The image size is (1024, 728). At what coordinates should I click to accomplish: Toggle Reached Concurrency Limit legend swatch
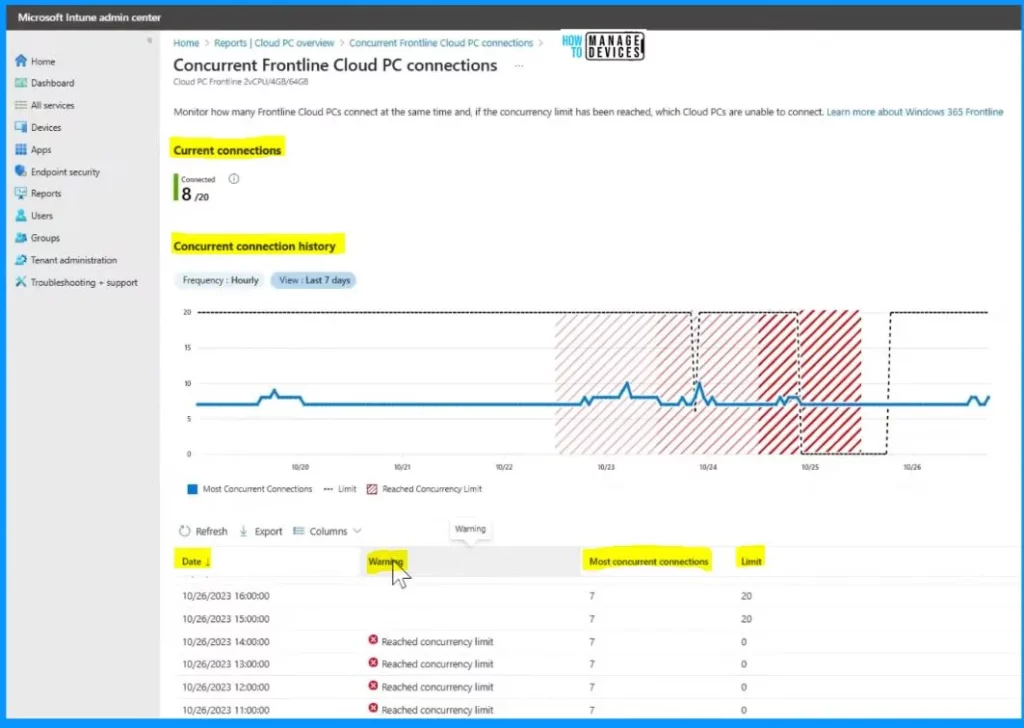pyautogui.click(x=372, y=489)
